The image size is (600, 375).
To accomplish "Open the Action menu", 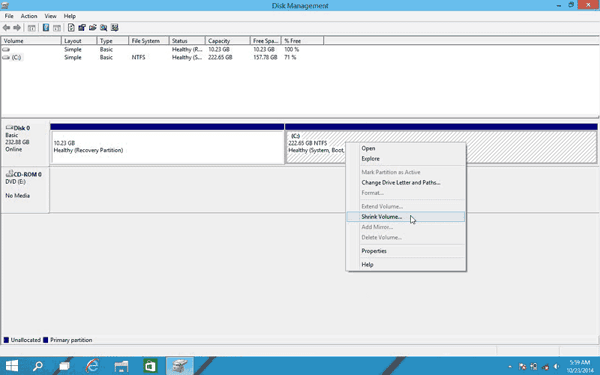I will click(x=29, y=16).
